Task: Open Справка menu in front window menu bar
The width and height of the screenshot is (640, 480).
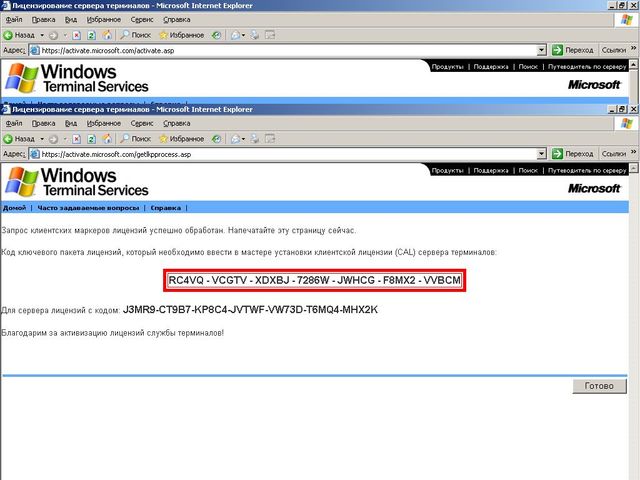Action: point(176,123)
